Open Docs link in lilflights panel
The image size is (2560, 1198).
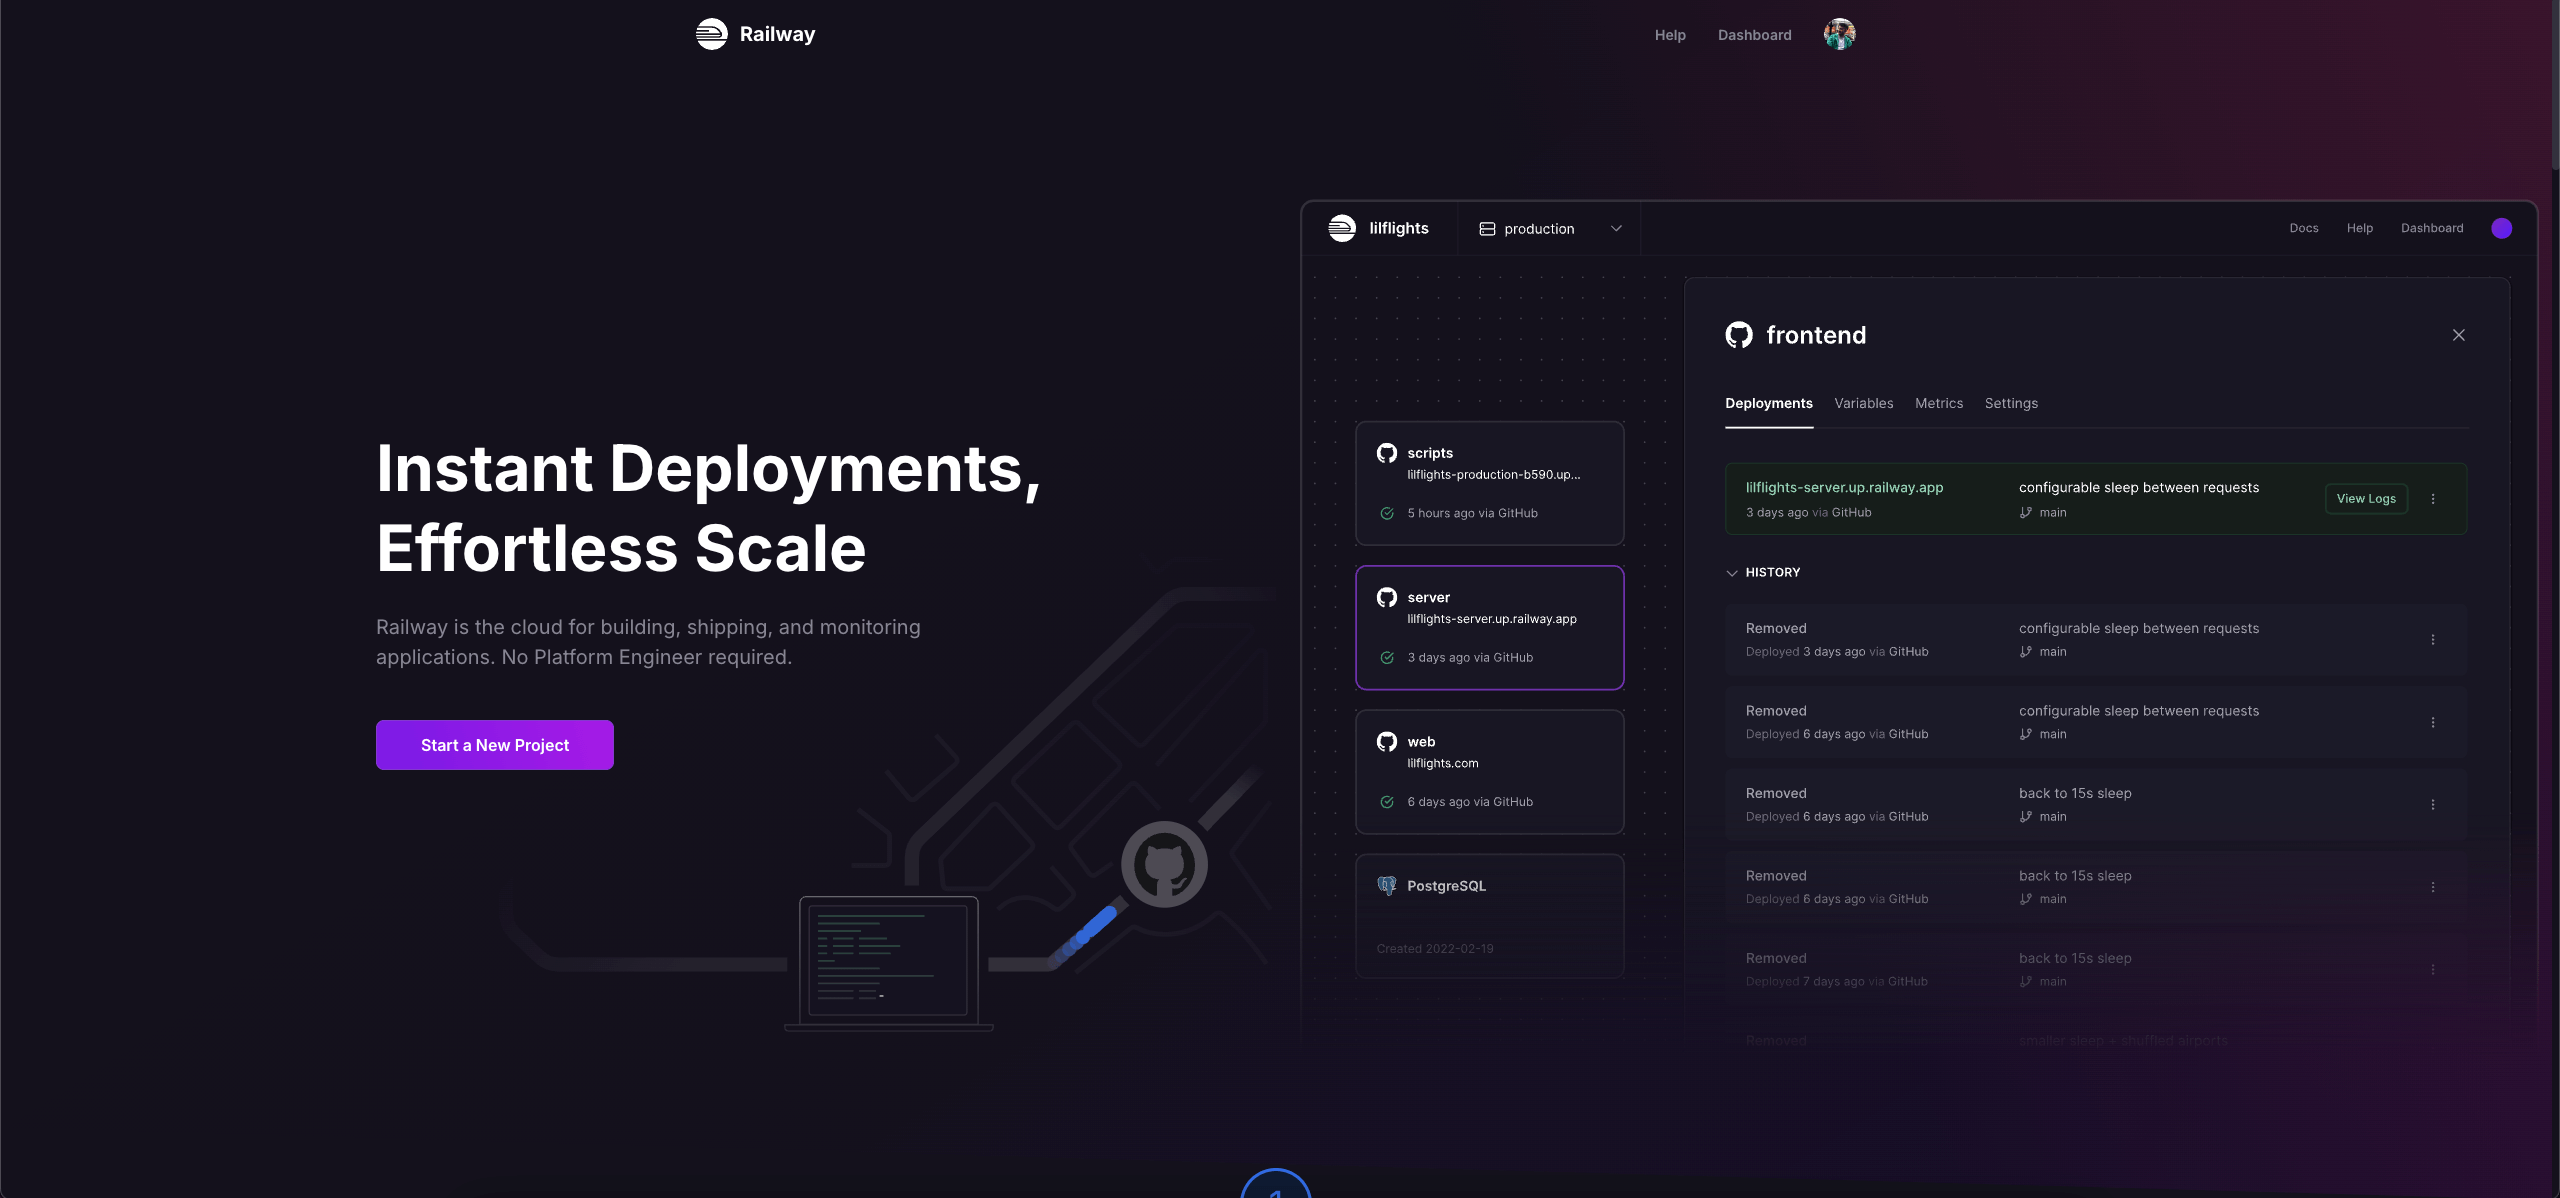point(2304,228)
